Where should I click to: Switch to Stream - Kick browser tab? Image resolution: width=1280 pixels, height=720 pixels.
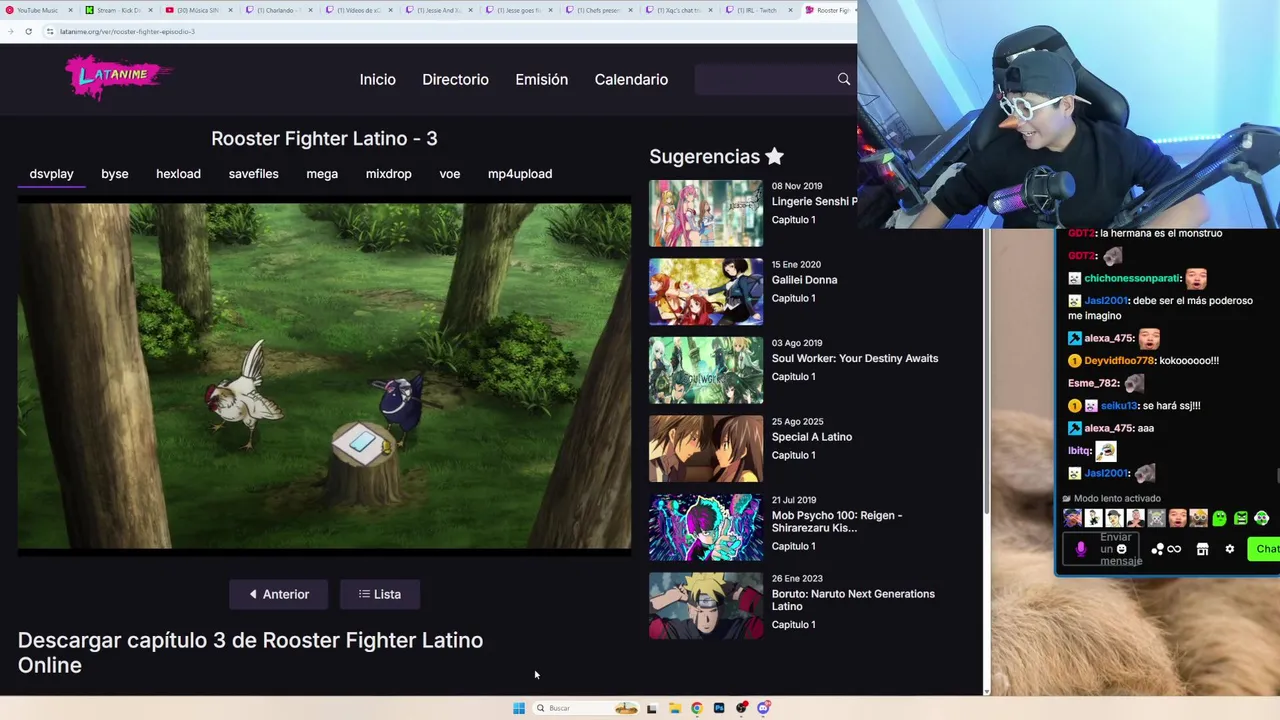point(118,10)
